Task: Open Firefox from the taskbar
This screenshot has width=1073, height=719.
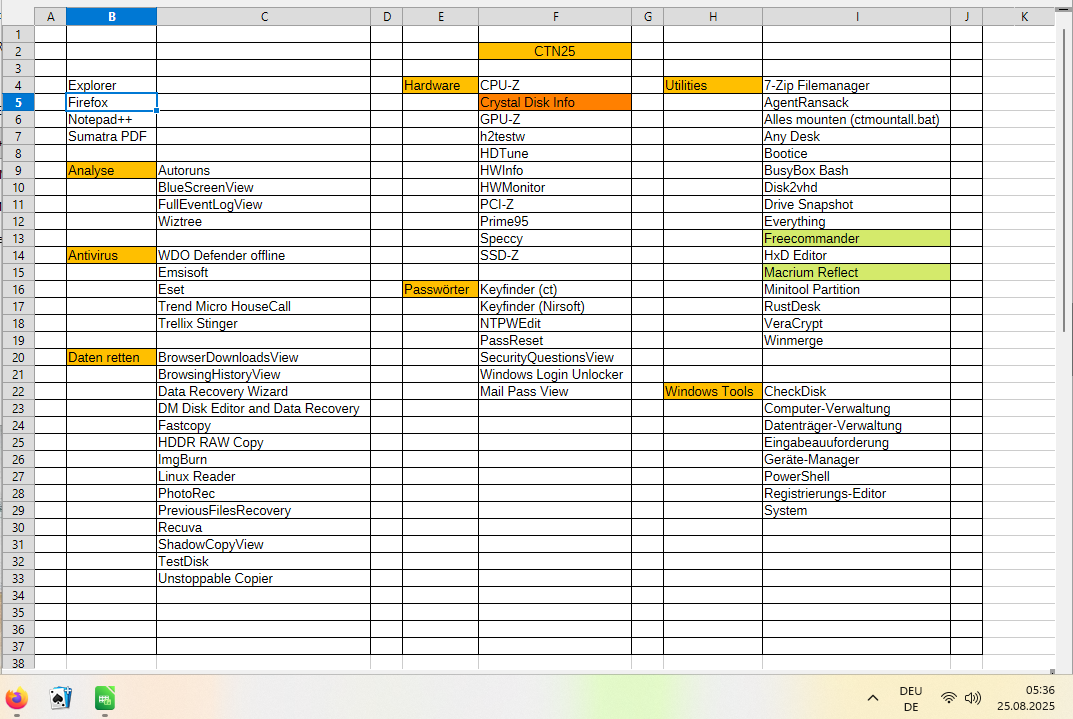Action: (17, 698)
